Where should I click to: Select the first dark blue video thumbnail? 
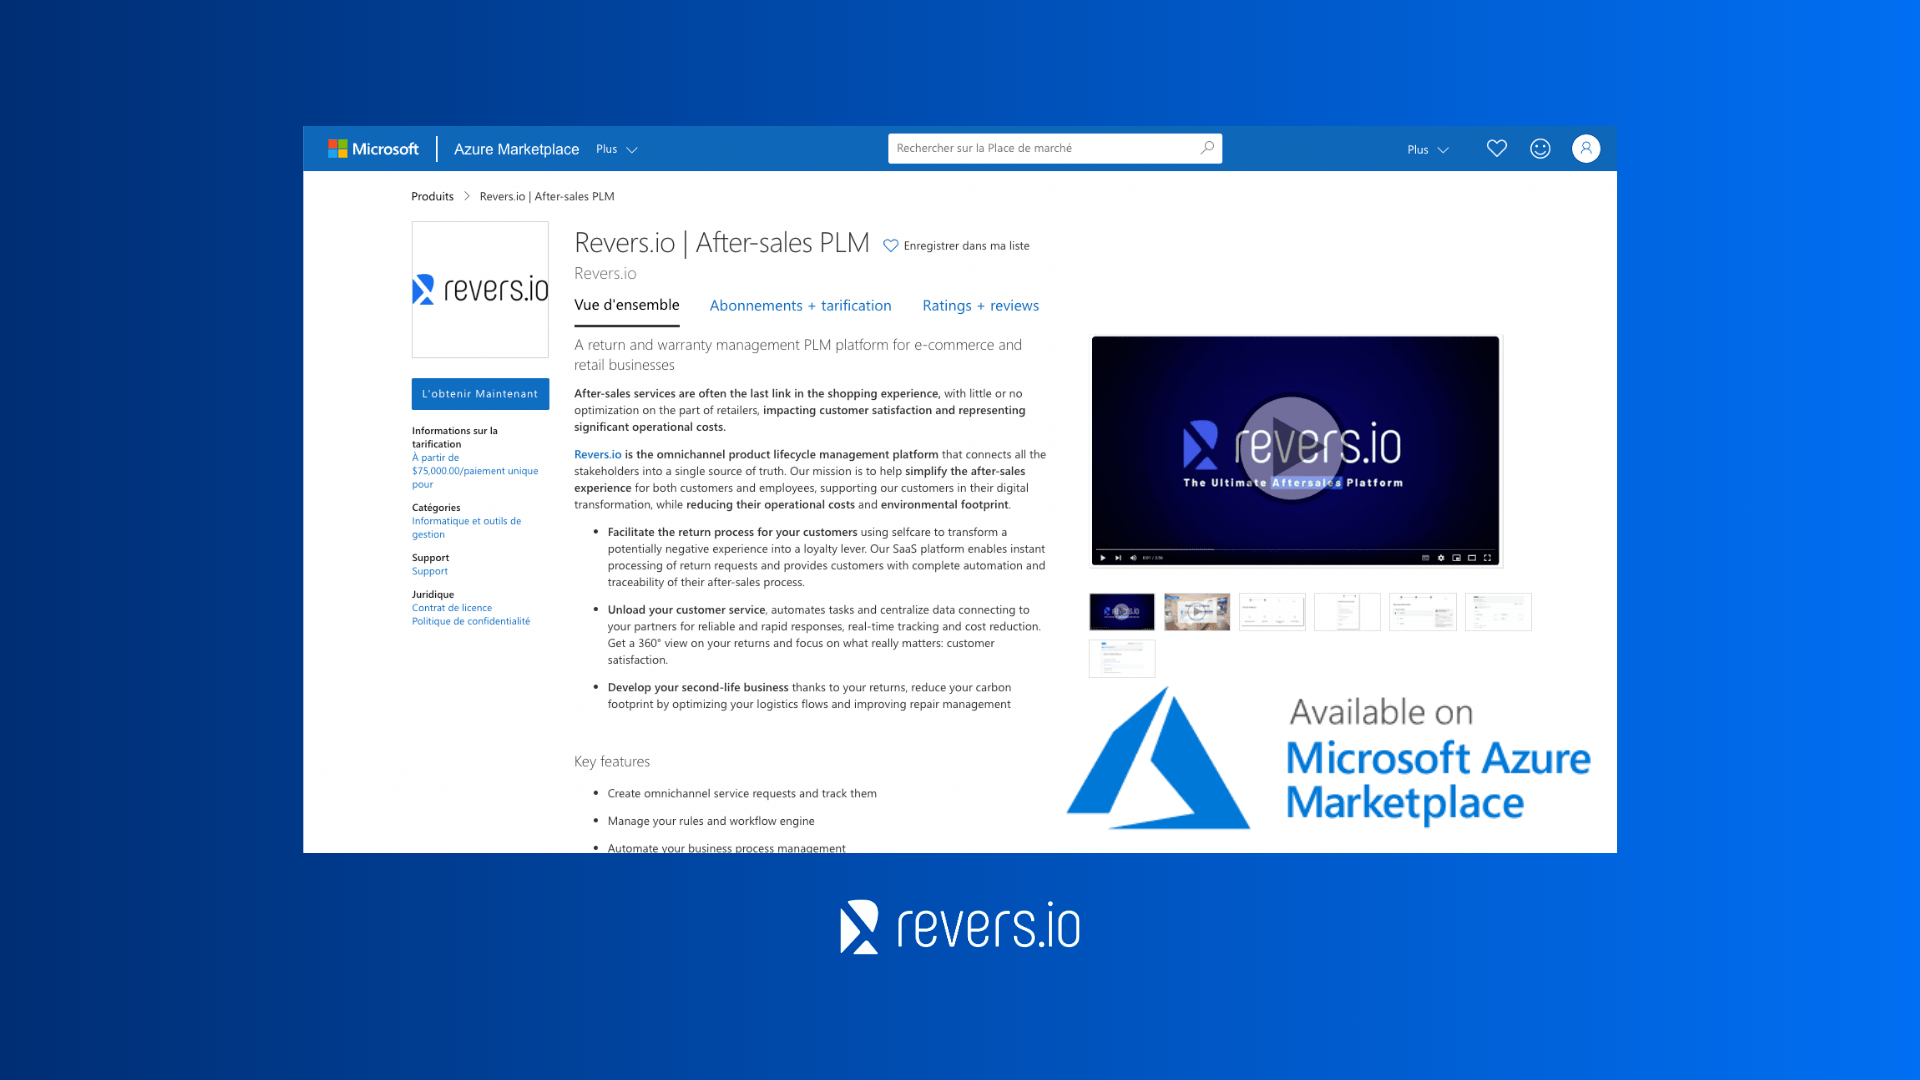1122,612
